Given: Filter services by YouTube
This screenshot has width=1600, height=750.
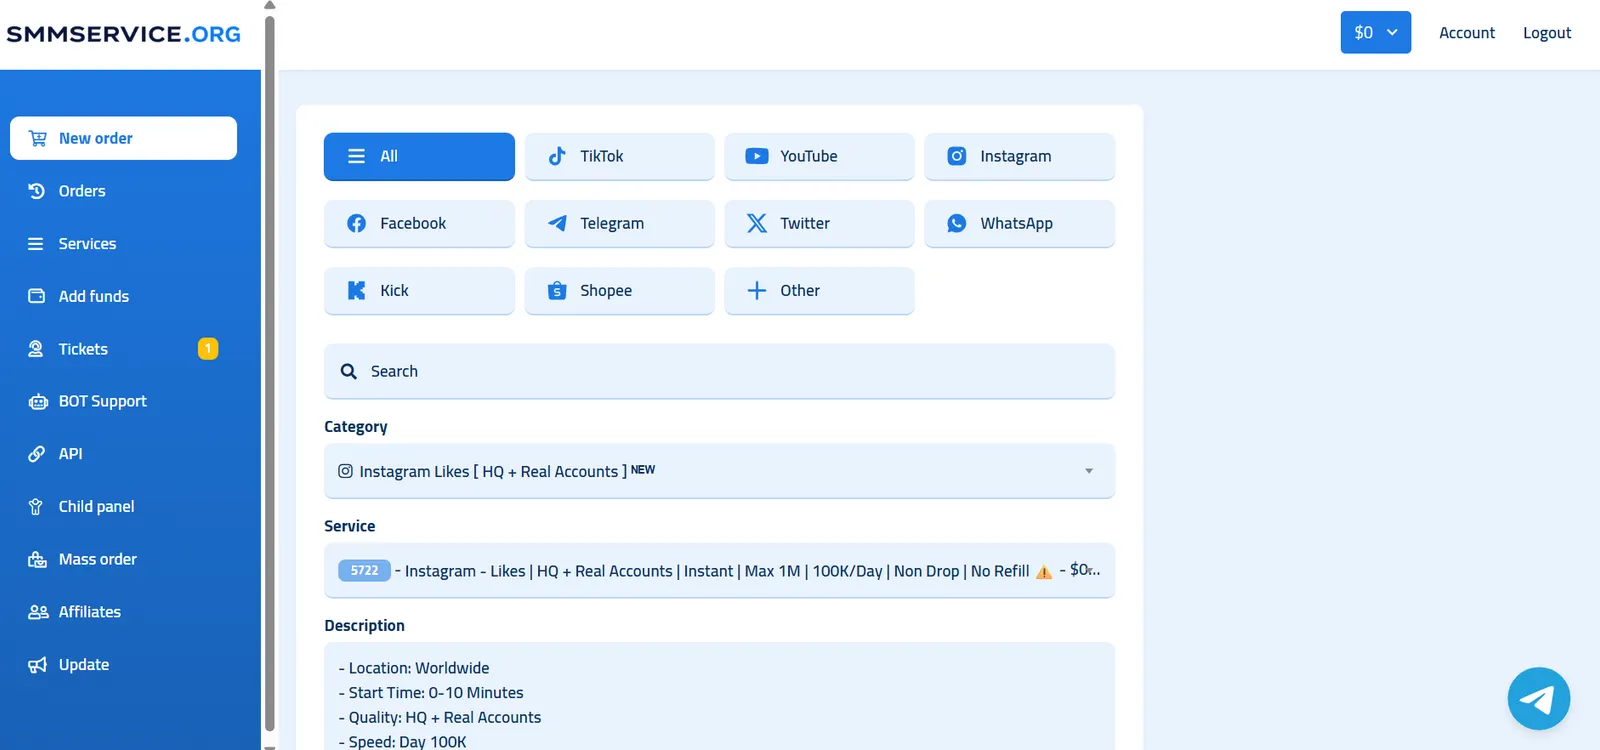Looking at the screenshot, I should point(819,156).
